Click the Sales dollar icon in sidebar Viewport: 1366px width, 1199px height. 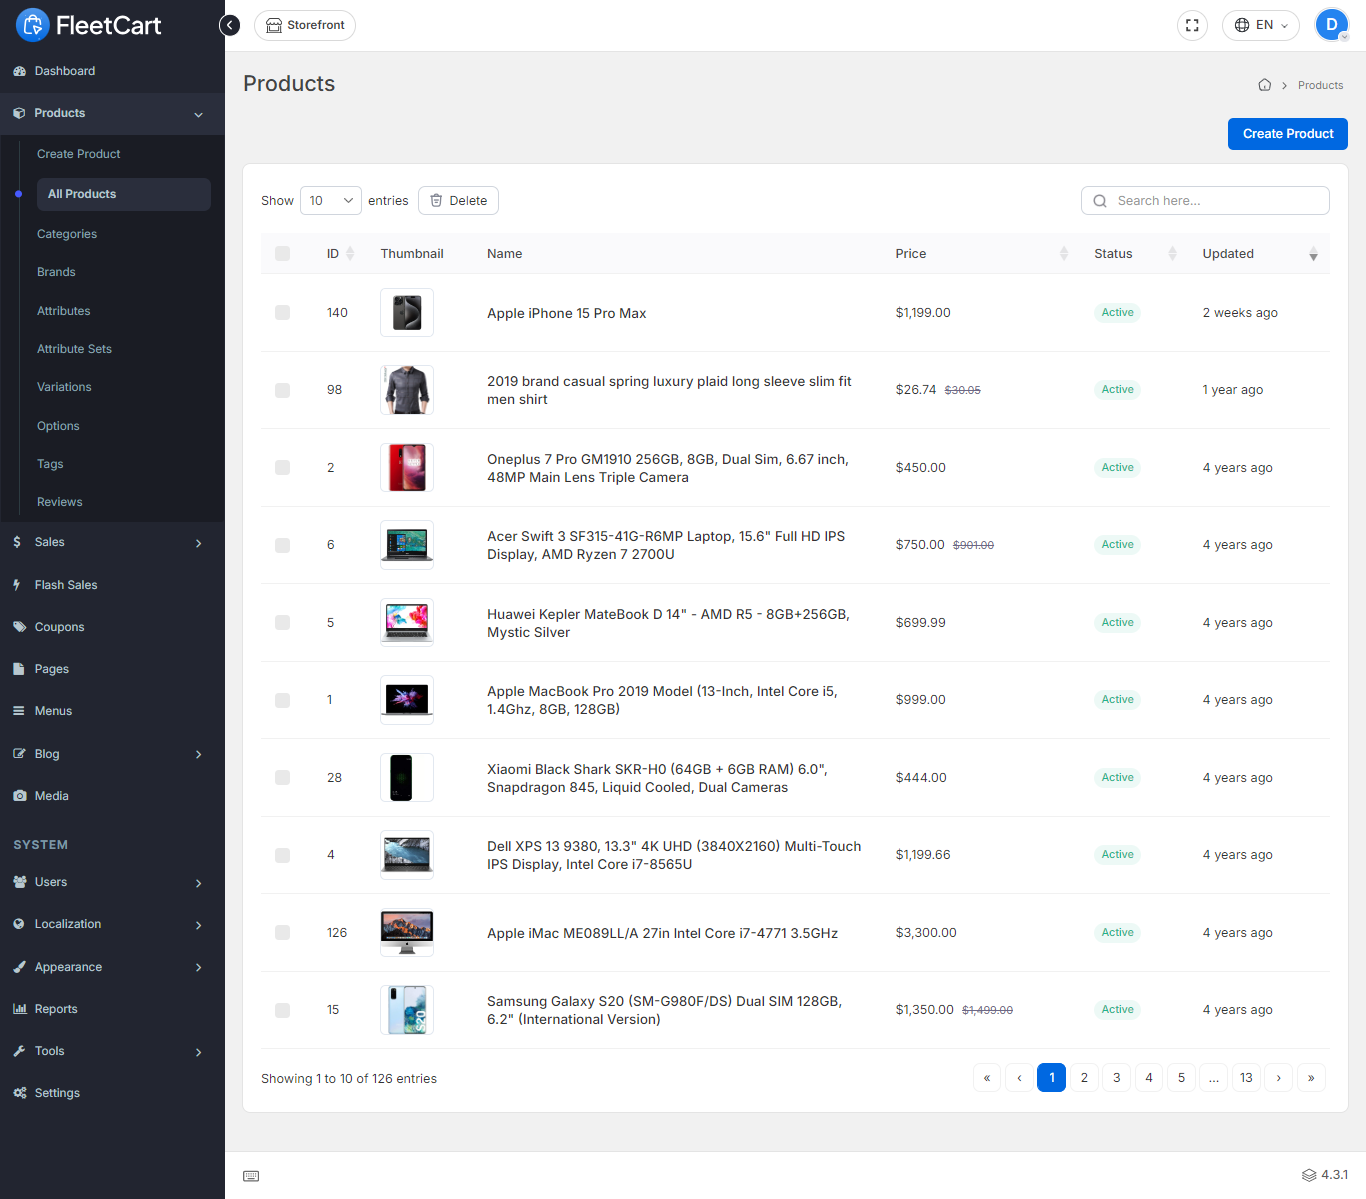tap(17, 542)
